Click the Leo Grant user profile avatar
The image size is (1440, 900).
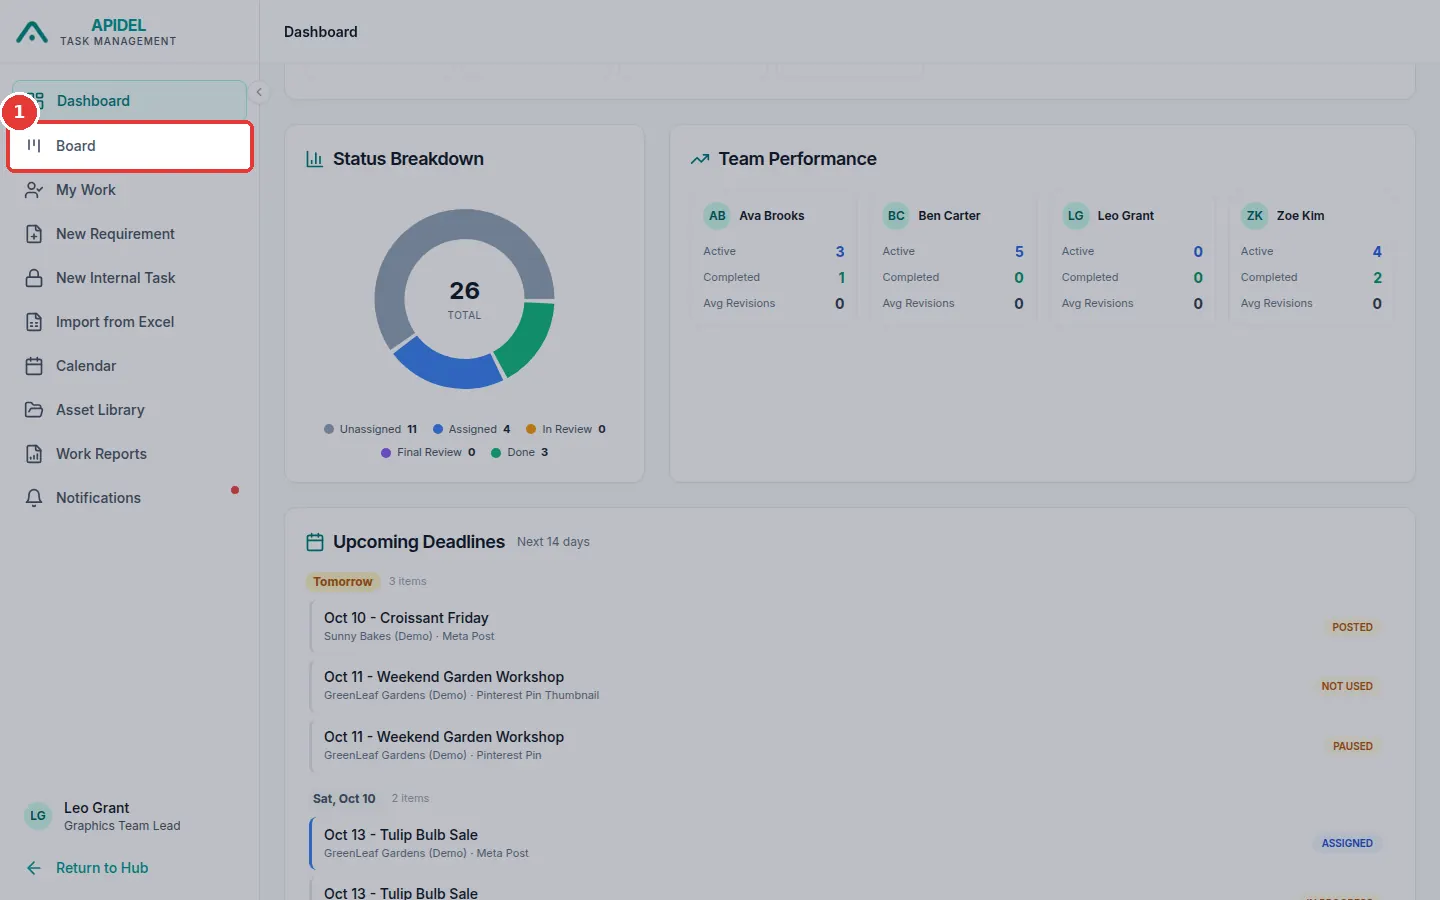click(x=38, y=816)
